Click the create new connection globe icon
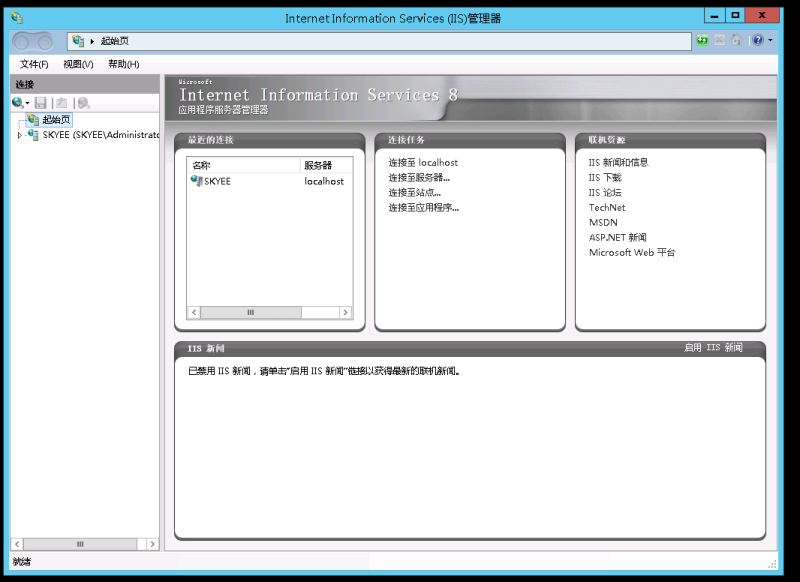The image size is (800, 582). [17, 103]
